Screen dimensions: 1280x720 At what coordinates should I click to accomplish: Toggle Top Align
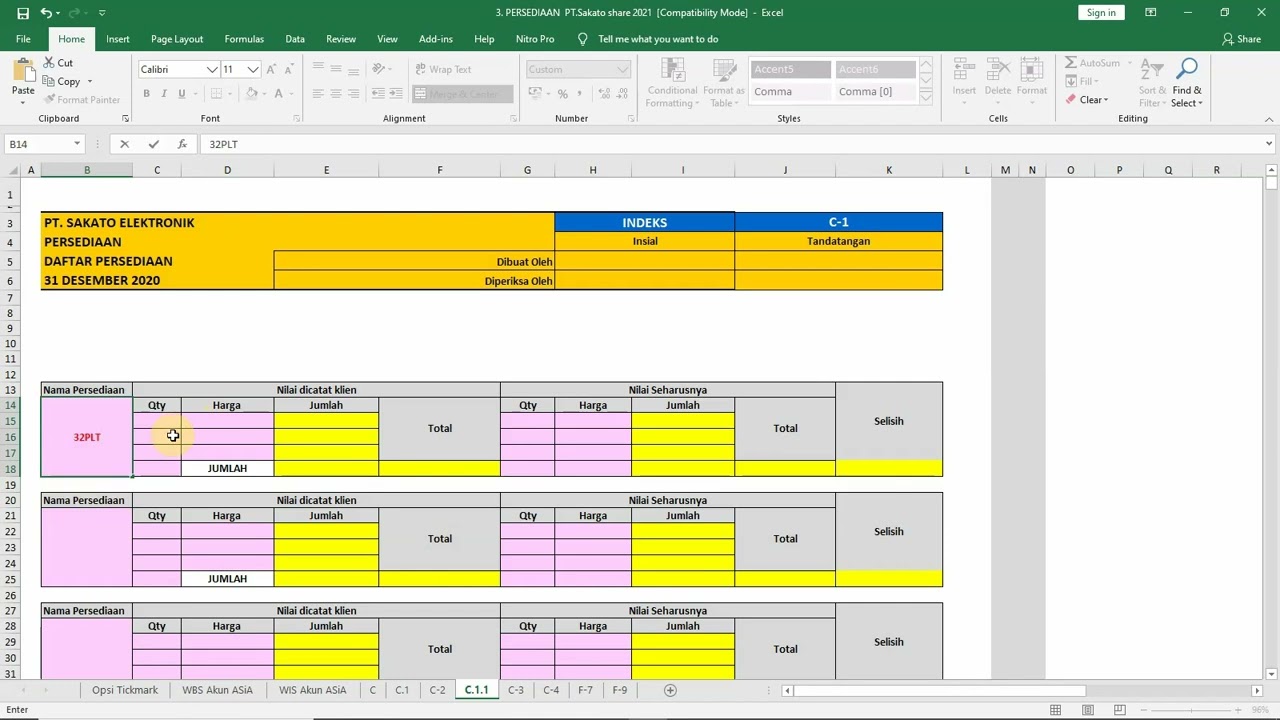click(318, 69)
